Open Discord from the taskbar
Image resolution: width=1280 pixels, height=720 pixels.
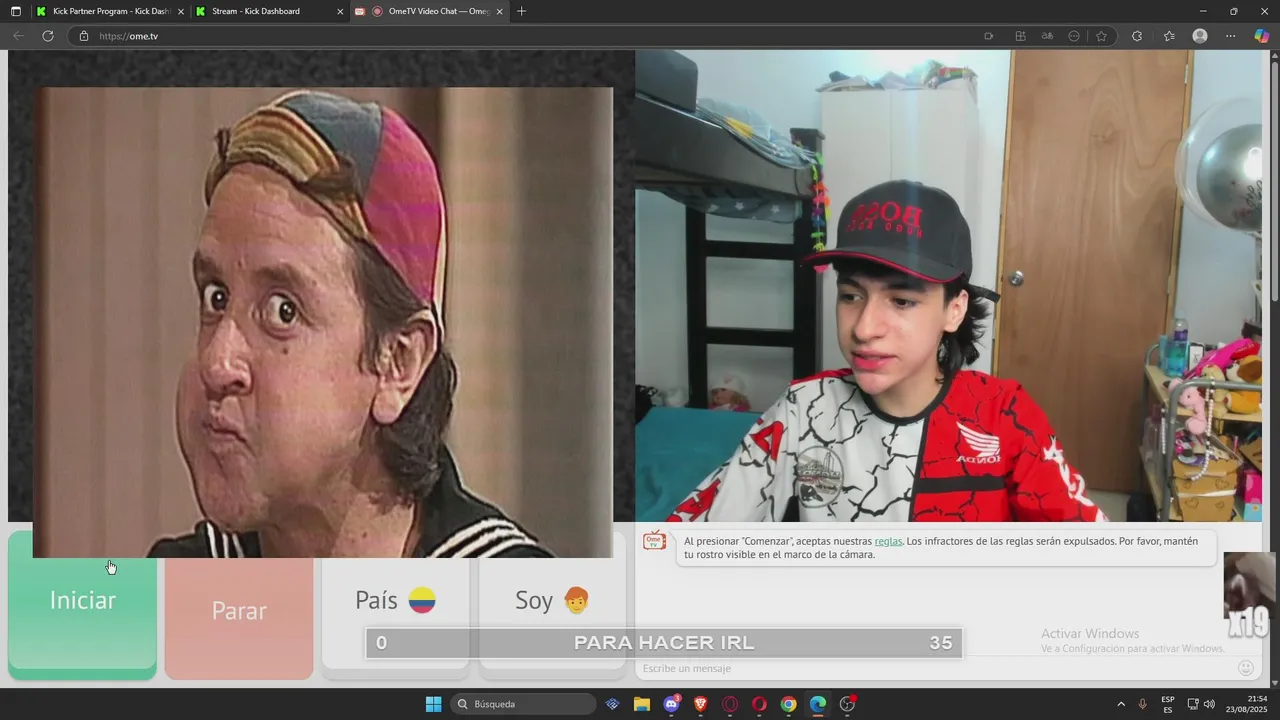coord(672,704)
